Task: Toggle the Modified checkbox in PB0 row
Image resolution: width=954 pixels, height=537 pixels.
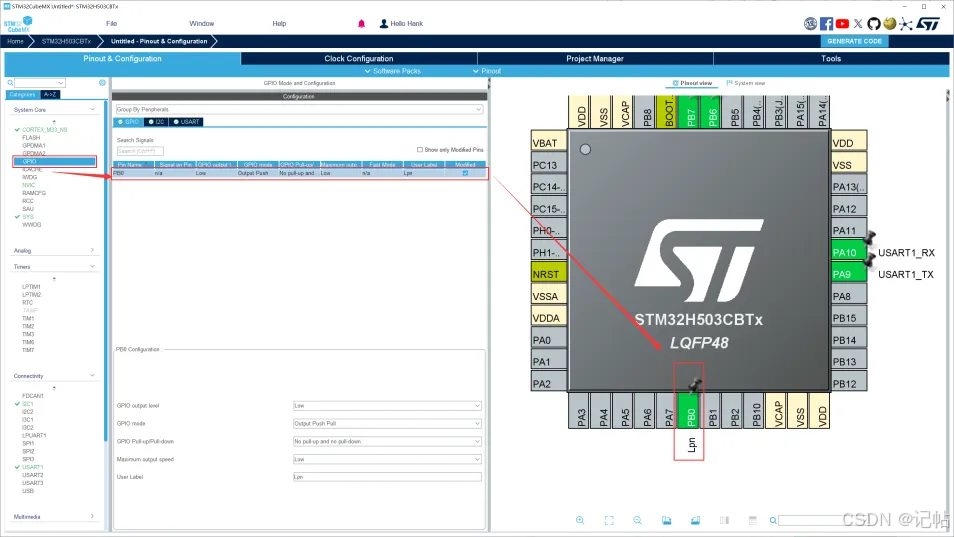Action: pyautogui.click(x=464, y=173)
